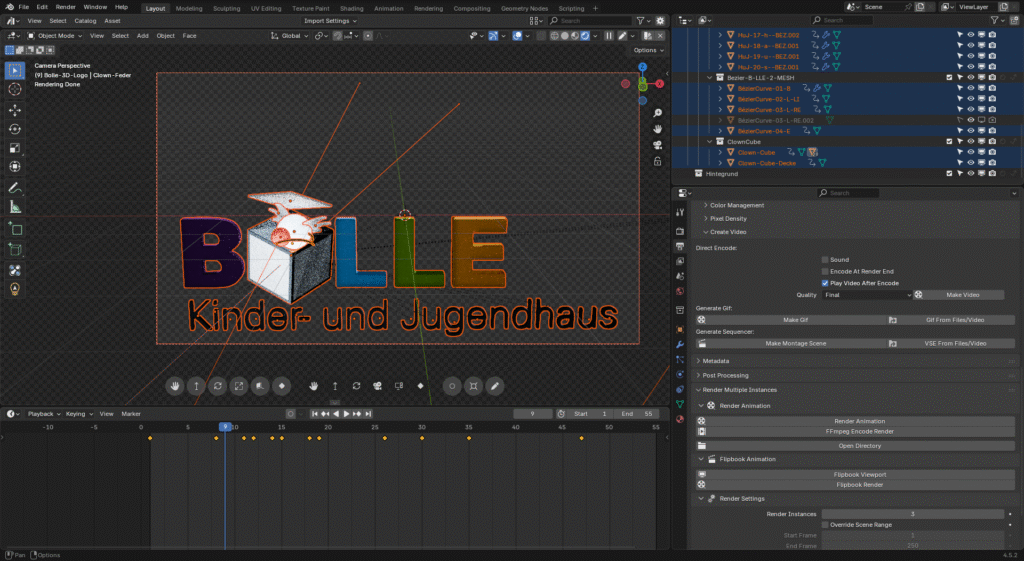The width and height of the screenshot is (1024, 561).
Task: Click the Make Video button
Action: coord(959,295)
